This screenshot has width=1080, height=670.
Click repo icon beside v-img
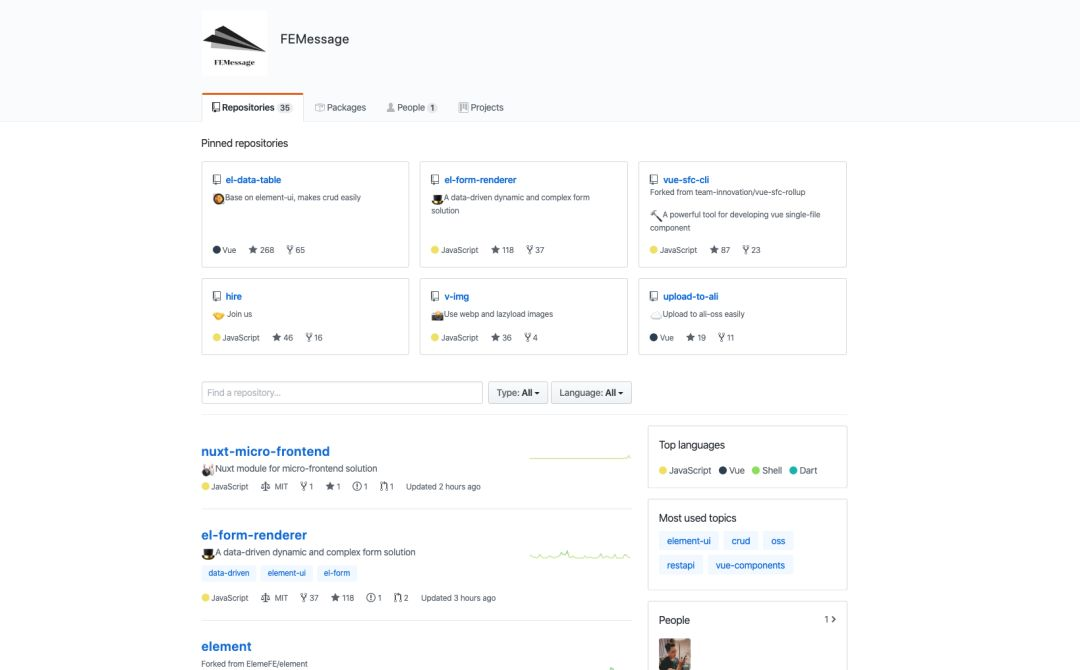435,296
